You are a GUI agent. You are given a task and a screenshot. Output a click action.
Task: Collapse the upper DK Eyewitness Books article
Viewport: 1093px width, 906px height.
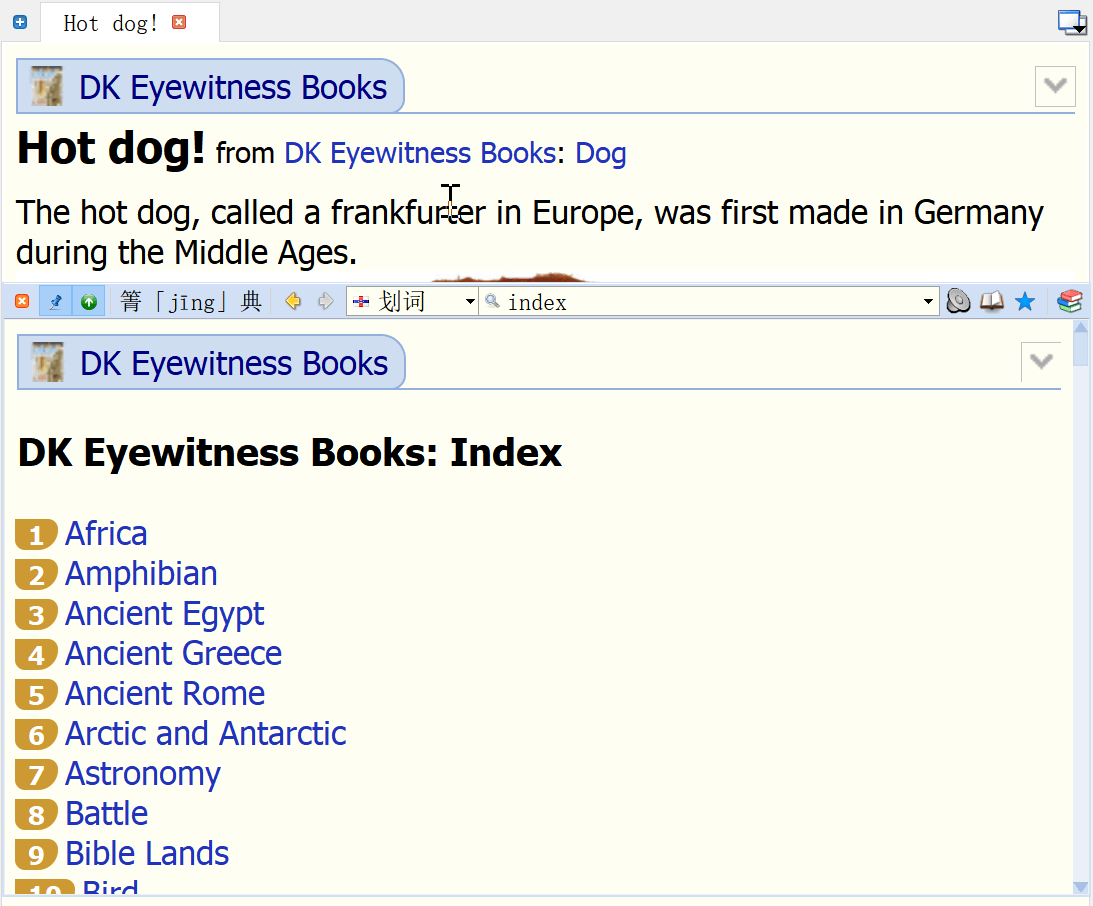pos(1055,86)
